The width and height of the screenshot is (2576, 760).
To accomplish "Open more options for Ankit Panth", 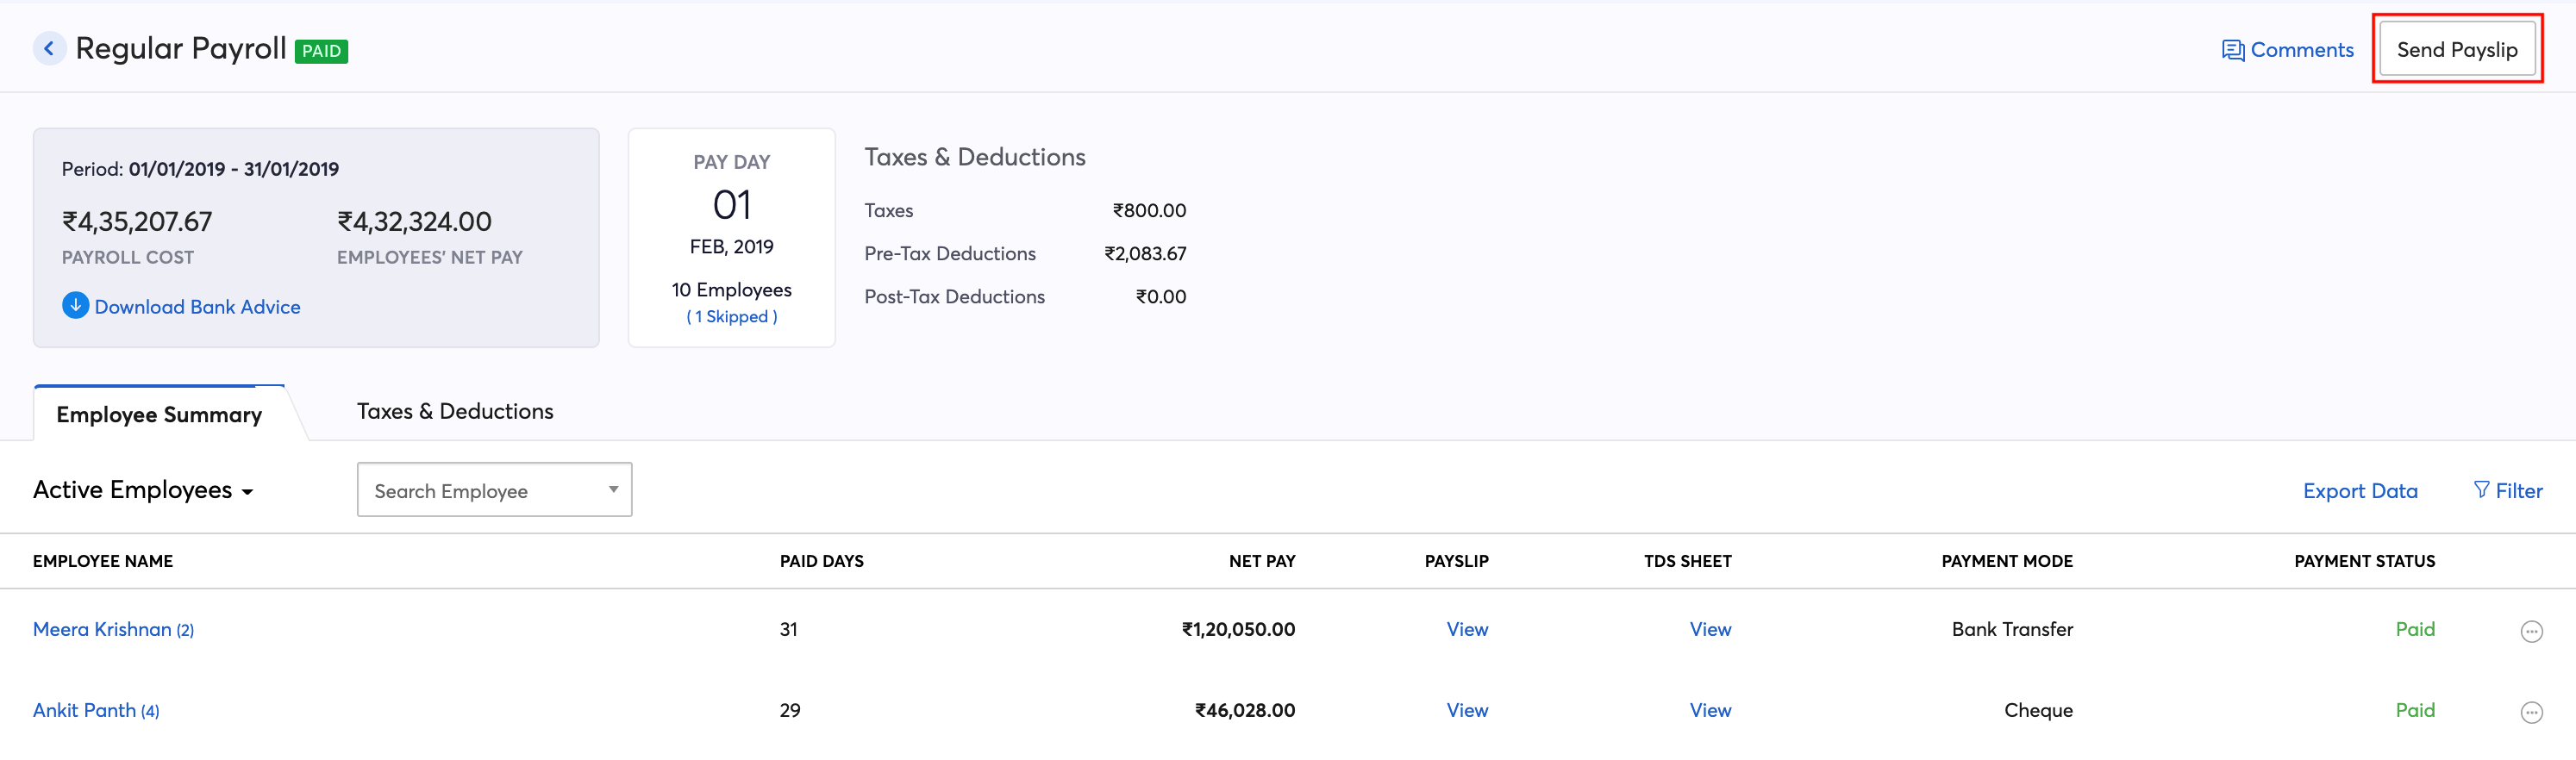I will coord(2531,712).
